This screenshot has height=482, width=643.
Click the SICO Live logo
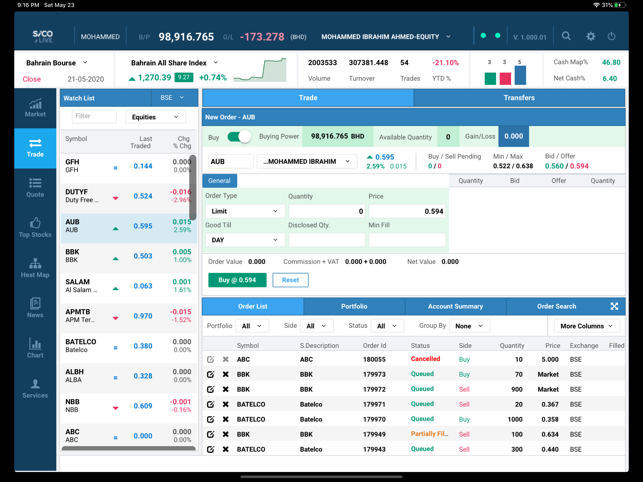tap(43, 36)
